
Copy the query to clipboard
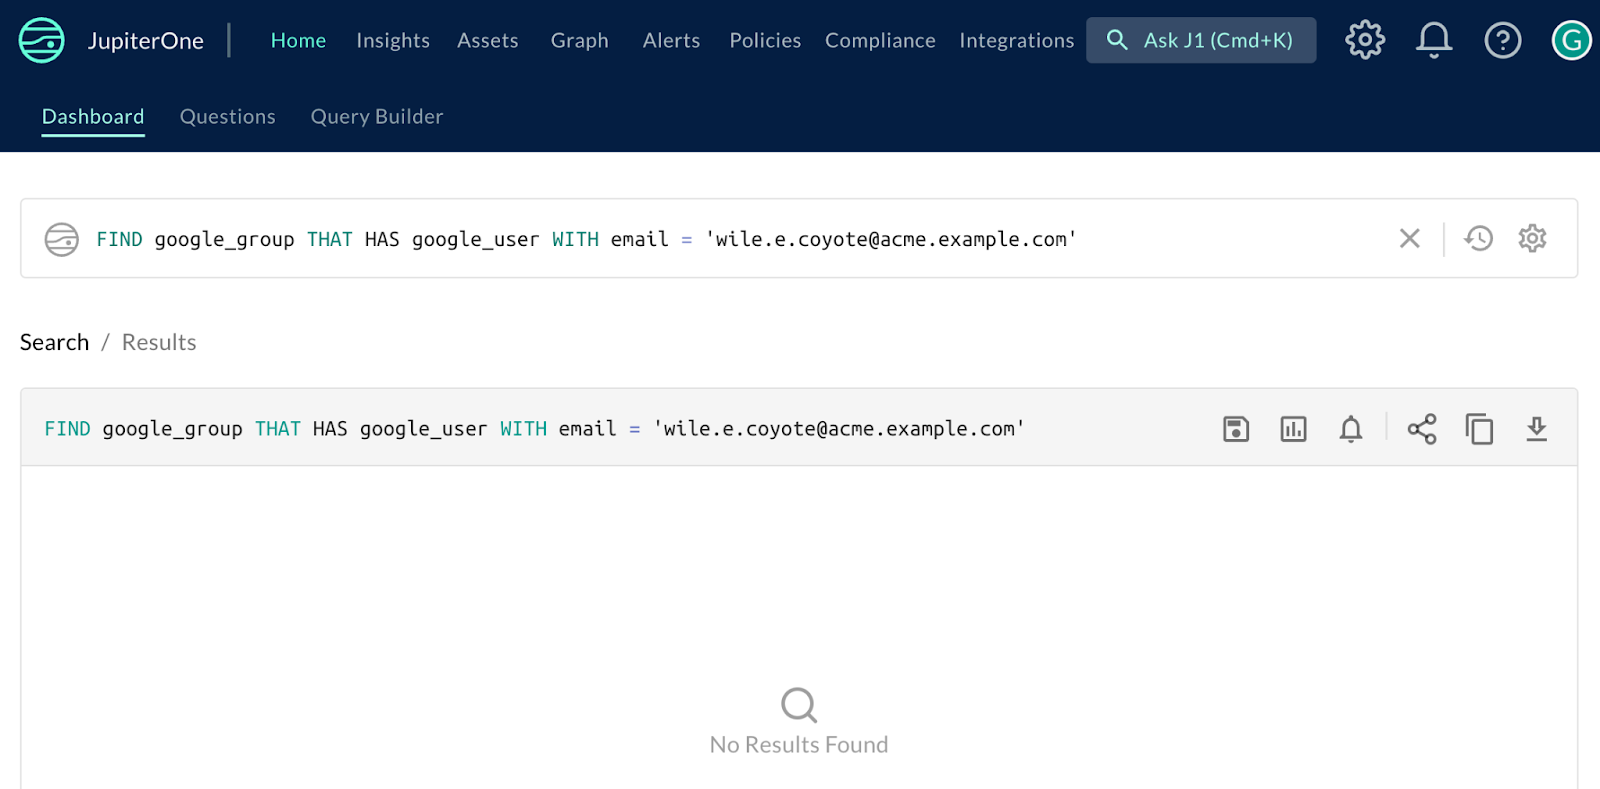pos(1479,429)
